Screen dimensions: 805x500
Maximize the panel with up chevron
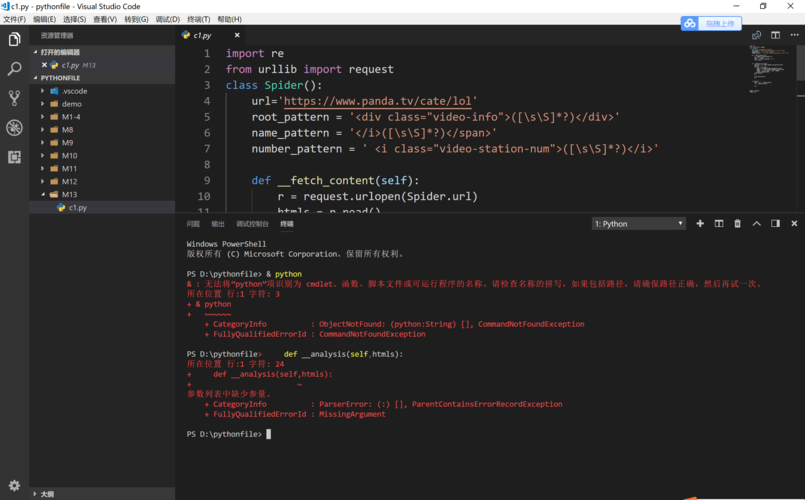point(756,223)
